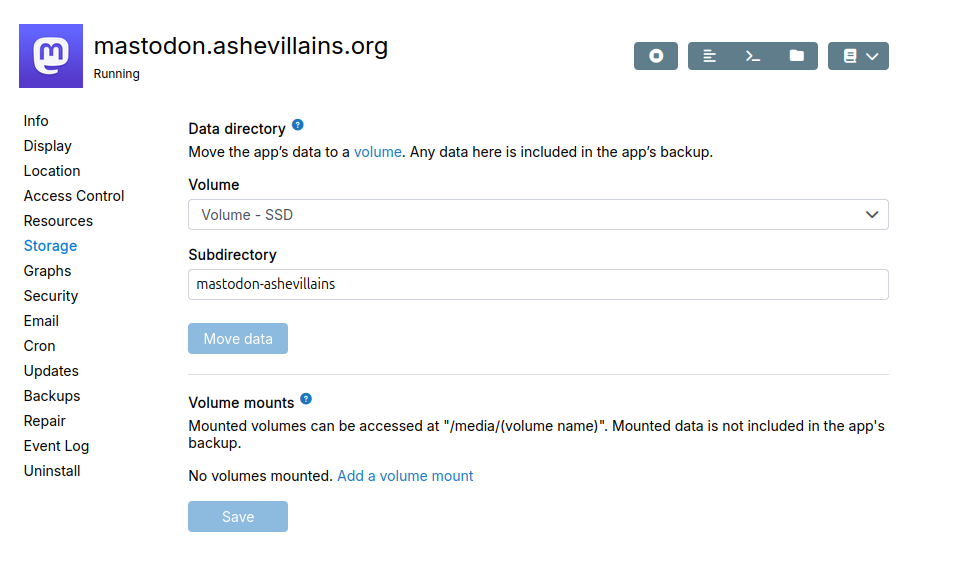Click the stop app button icon
953x577 pixels.
click(x=656, y=56)
